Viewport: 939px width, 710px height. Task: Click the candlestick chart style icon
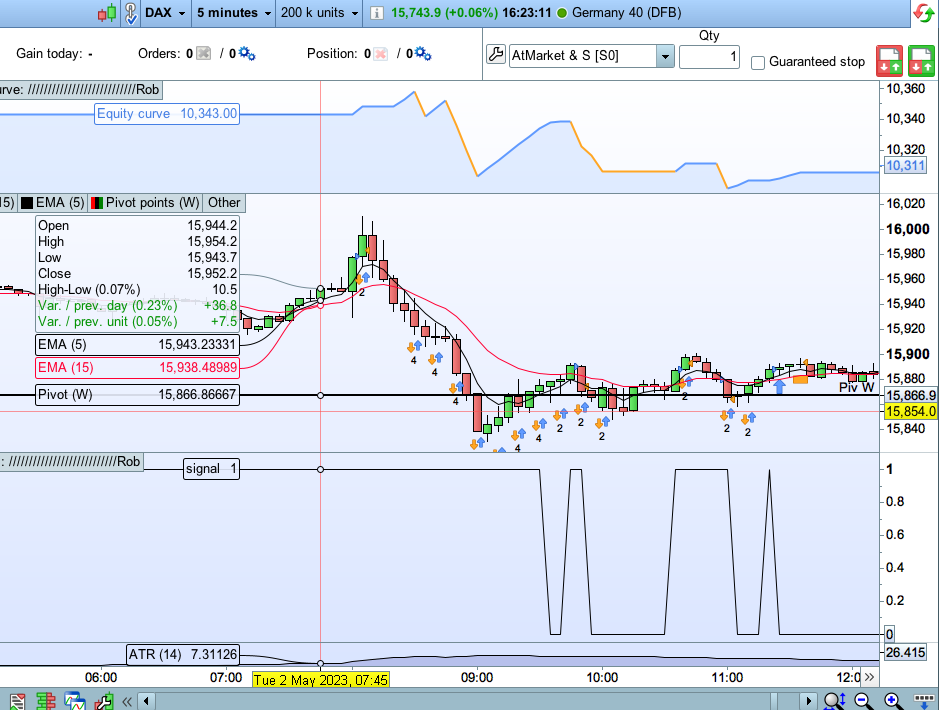tap(107, 13)
